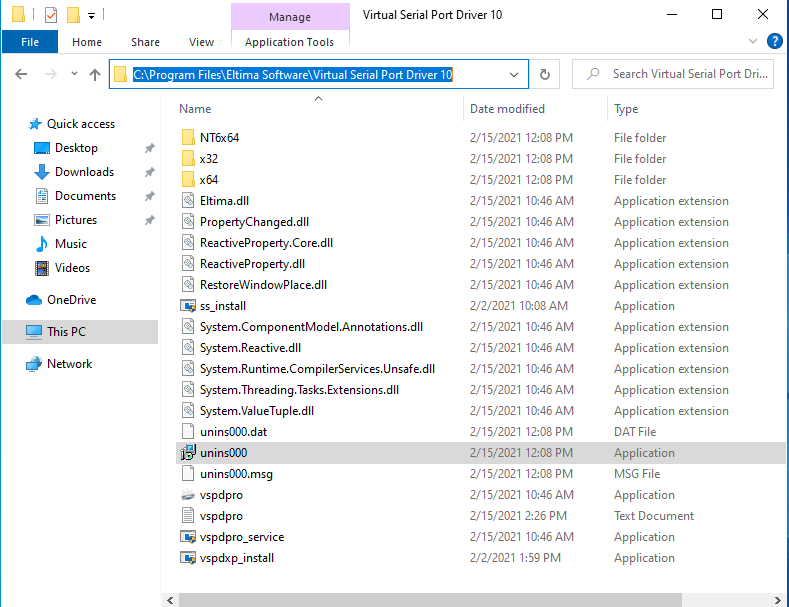
Task: Click the Search Virtual Serial Port Driver box
Action: point(673,74)
